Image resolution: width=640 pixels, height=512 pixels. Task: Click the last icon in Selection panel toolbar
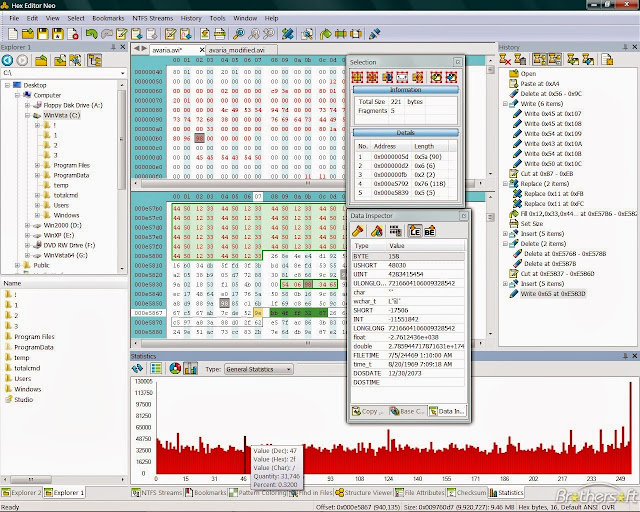click(x=451, y=77)
